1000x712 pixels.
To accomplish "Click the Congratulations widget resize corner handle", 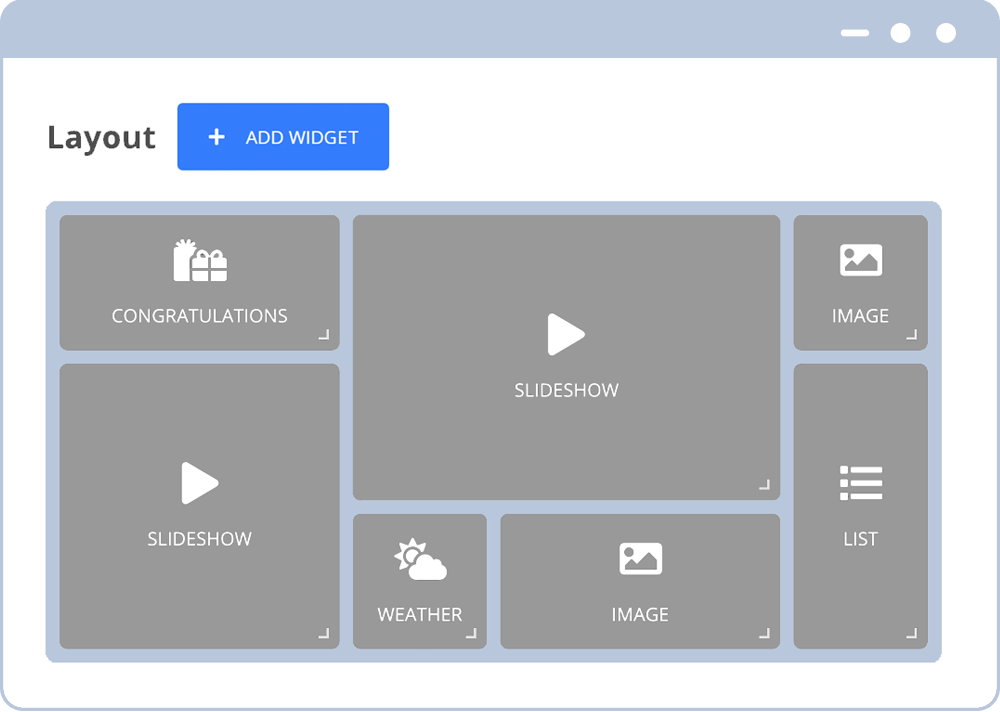I will tap(324, 334).
